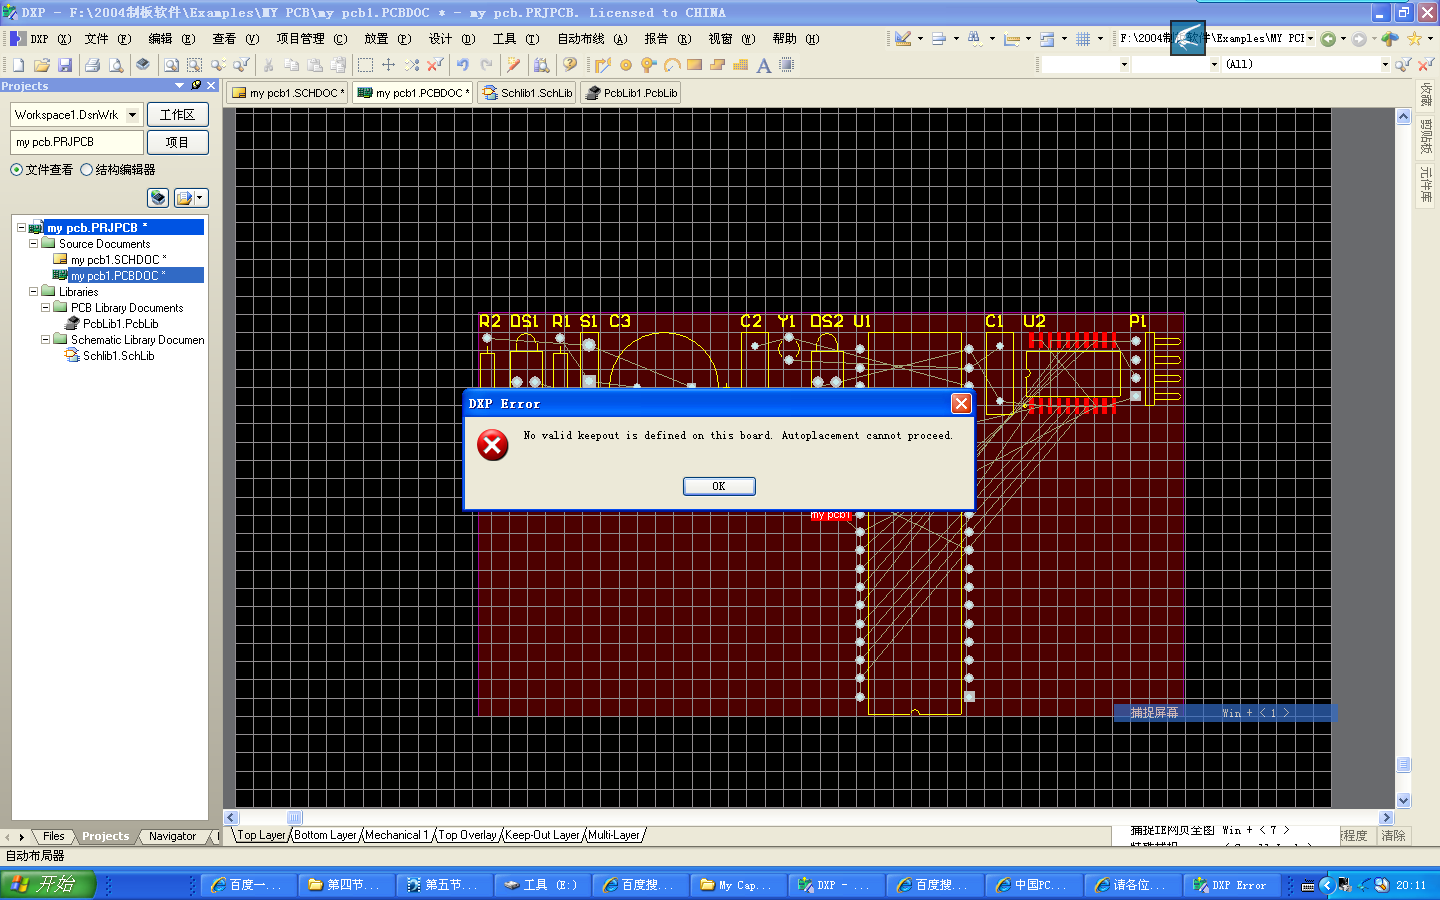Click the Open document folder icon
The width and height of the screenshot is (1440, 900).
tap(42, 65)
